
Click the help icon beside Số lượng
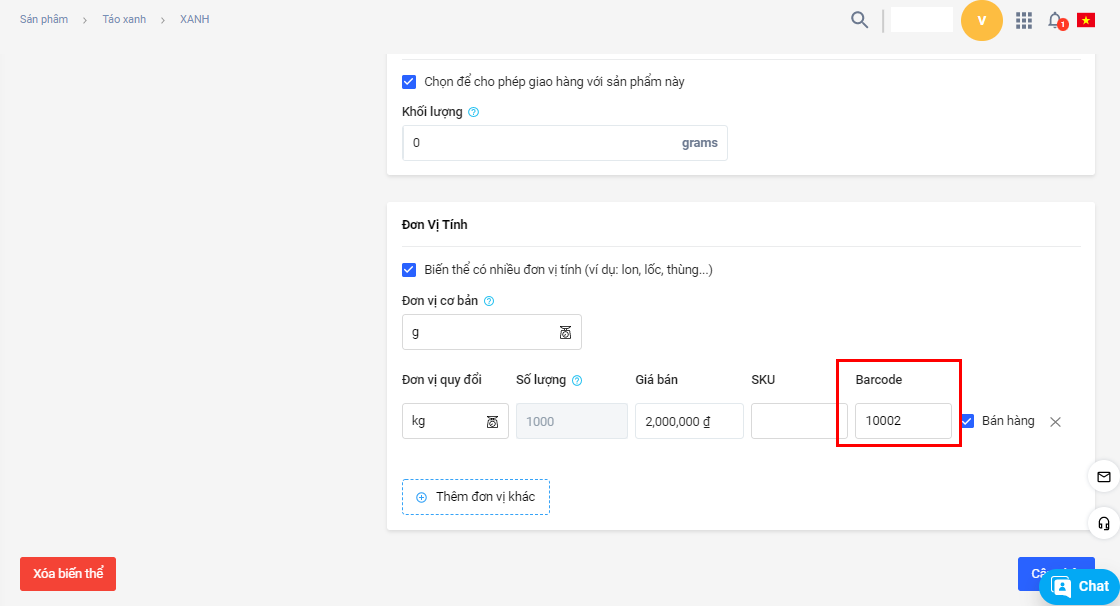(x=577, y=380)
